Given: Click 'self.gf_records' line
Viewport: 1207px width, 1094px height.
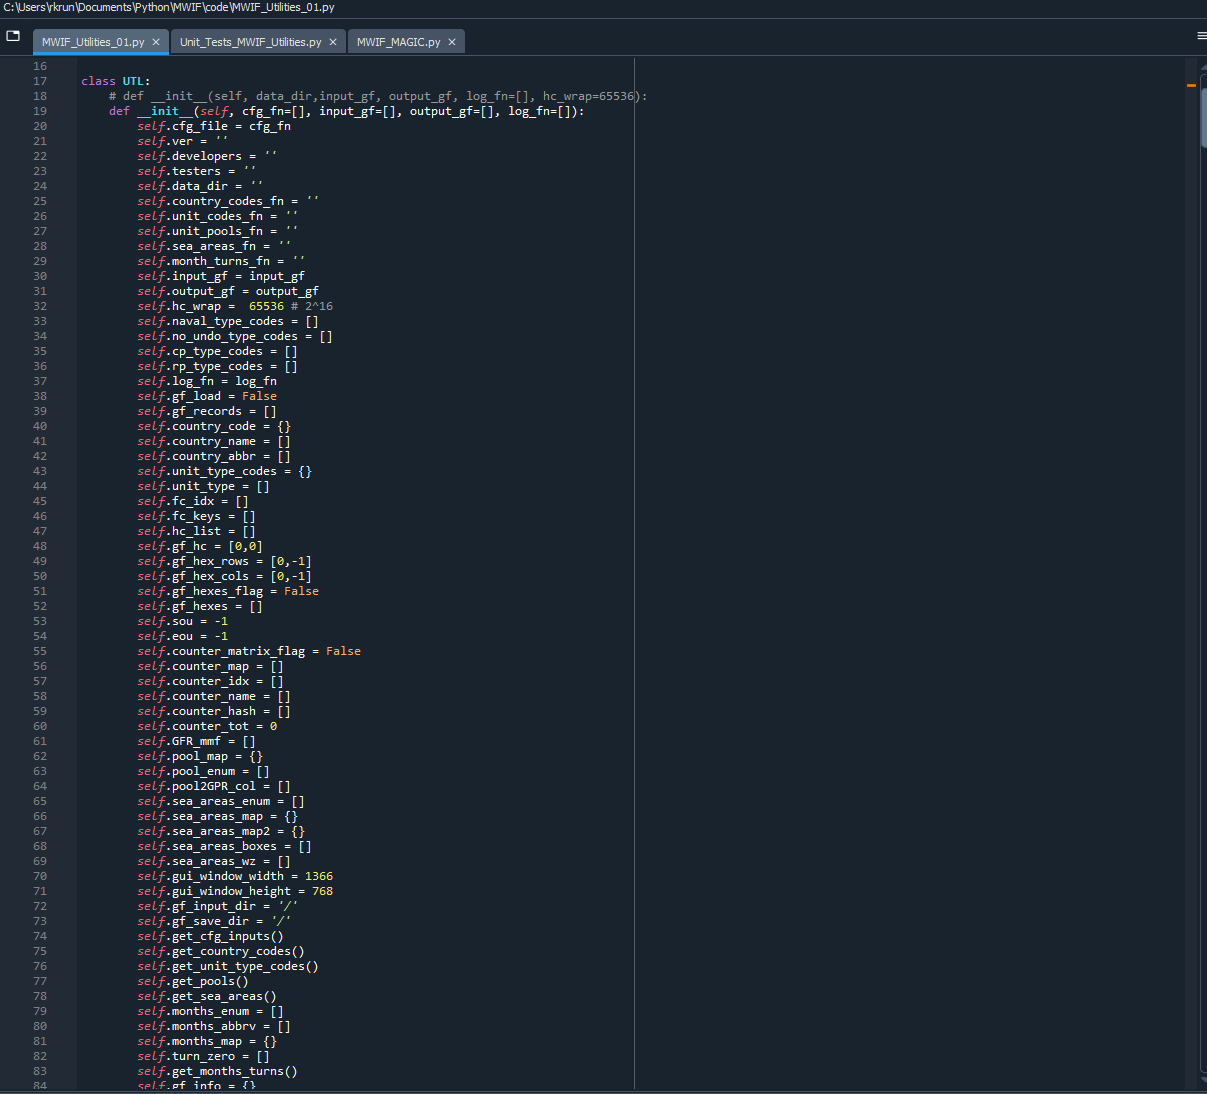Looking at the screenshot, I should [x=207, y=411].
